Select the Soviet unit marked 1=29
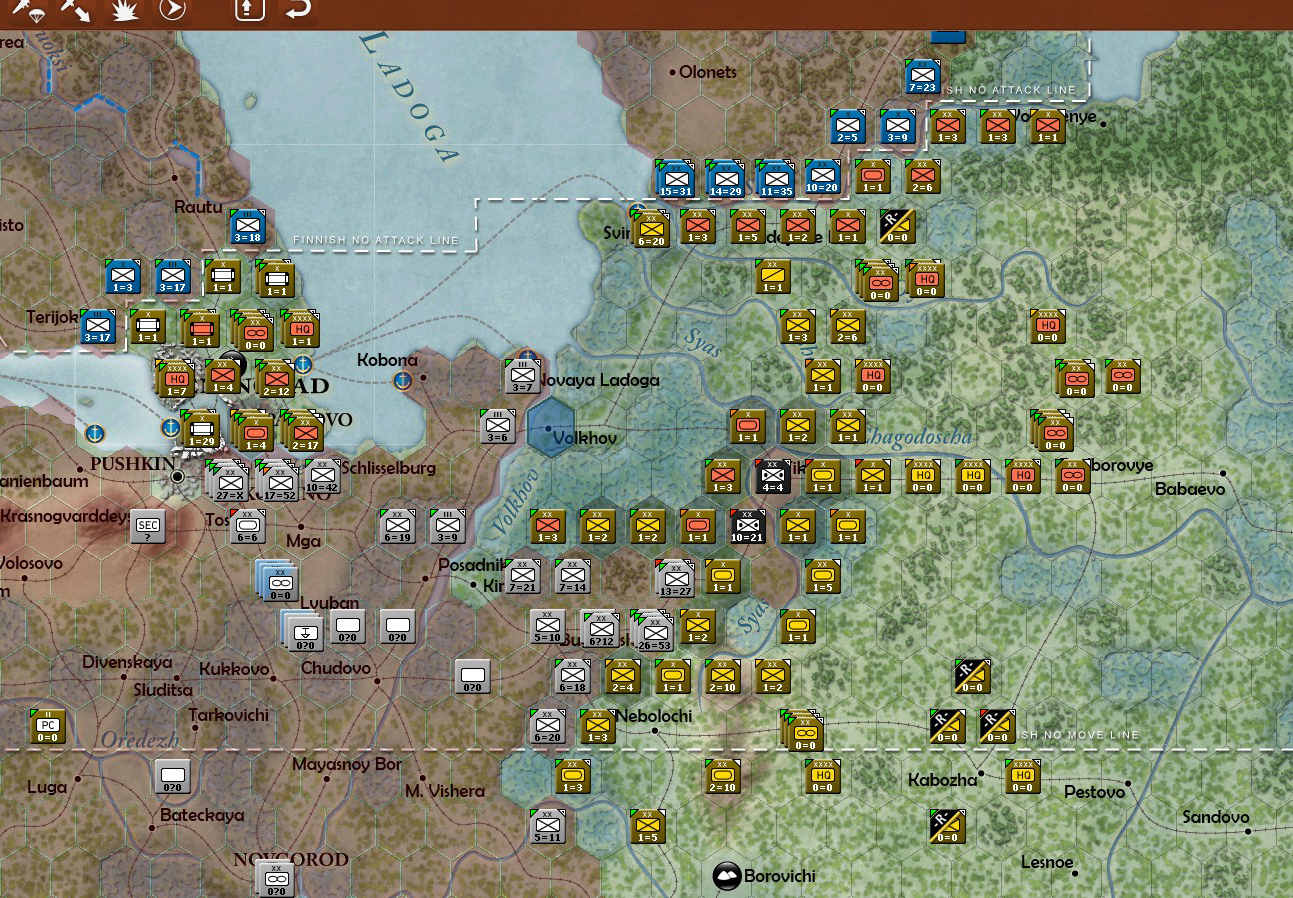The height and width of the screenshot is (898, 1293). click(200, 430)
